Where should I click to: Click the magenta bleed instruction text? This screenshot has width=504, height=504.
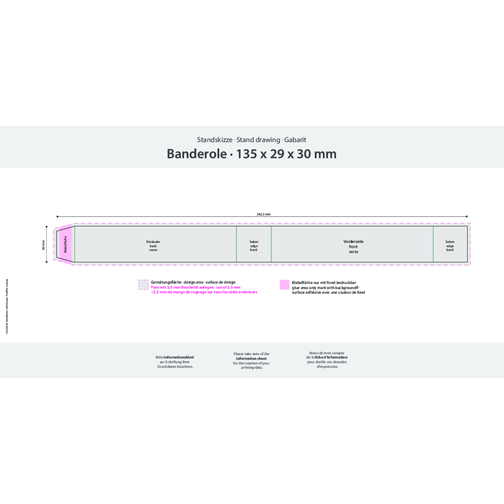point(204,289)
